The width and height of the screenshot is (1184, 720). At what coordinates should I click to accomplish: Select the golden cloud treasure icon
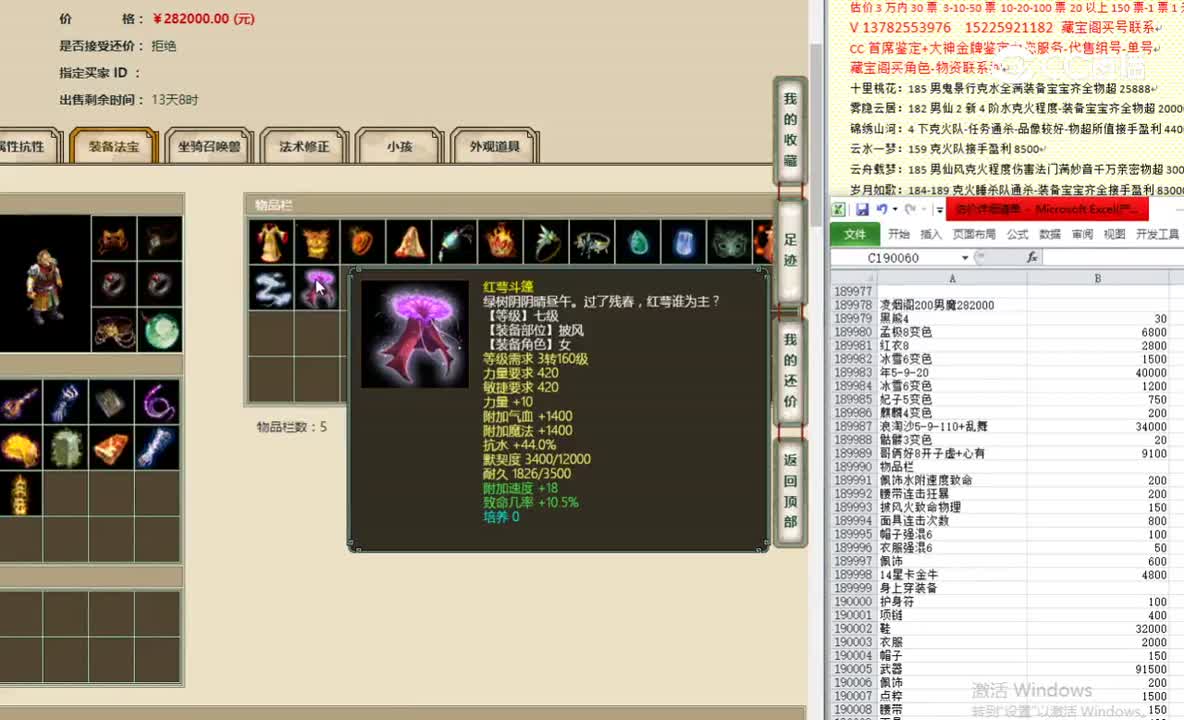[x=20, y=448]
